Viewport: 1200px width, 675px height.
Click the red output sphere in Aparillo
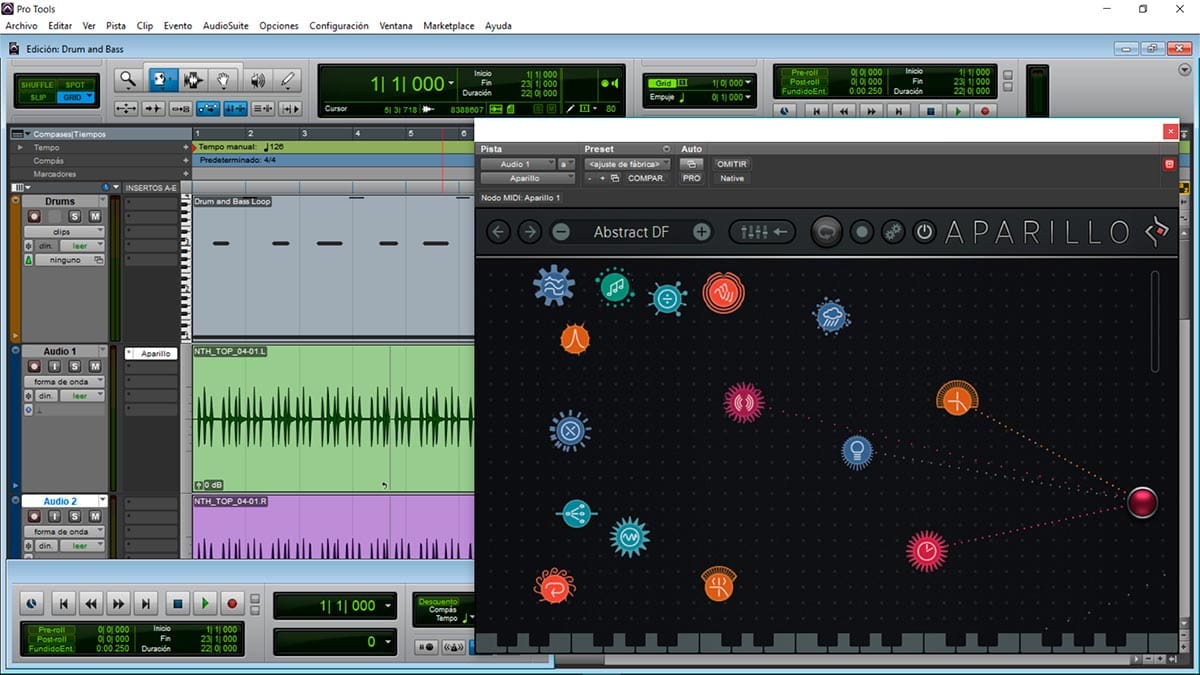click(1142, 502)
